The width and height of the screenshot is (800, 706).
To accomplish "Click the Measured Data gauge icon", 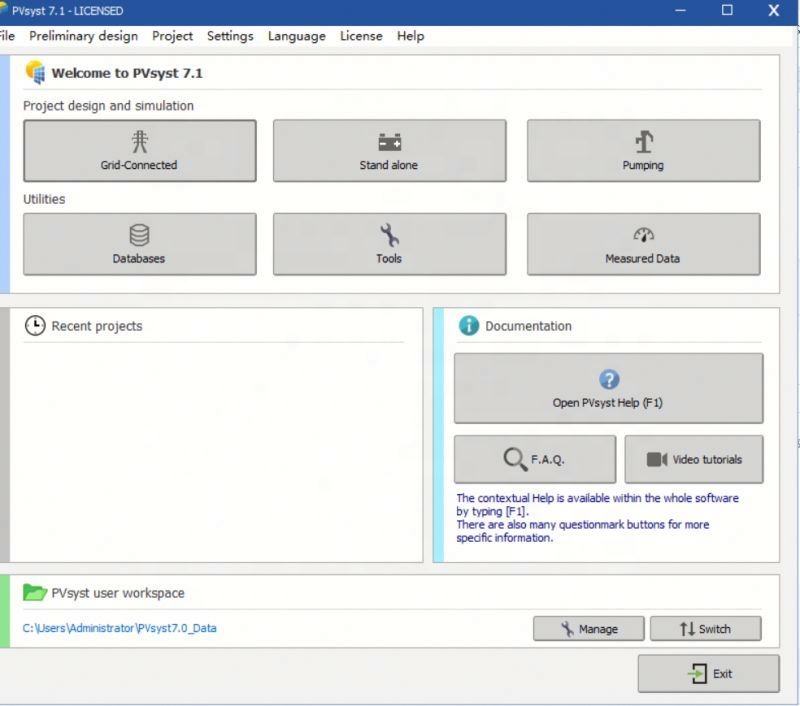I will [643, 235].
